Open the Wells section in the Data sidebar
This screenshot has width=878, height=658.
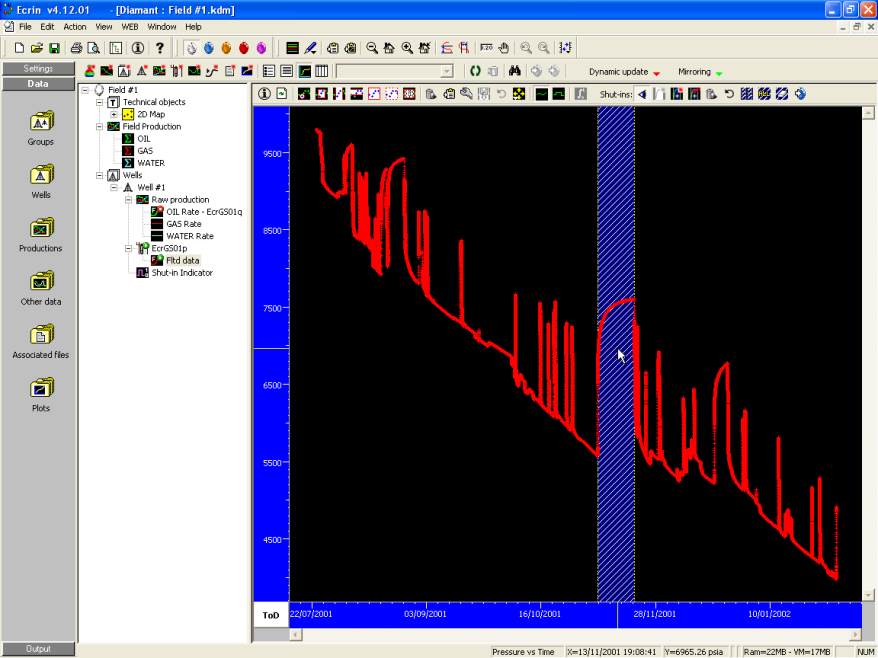40,176
